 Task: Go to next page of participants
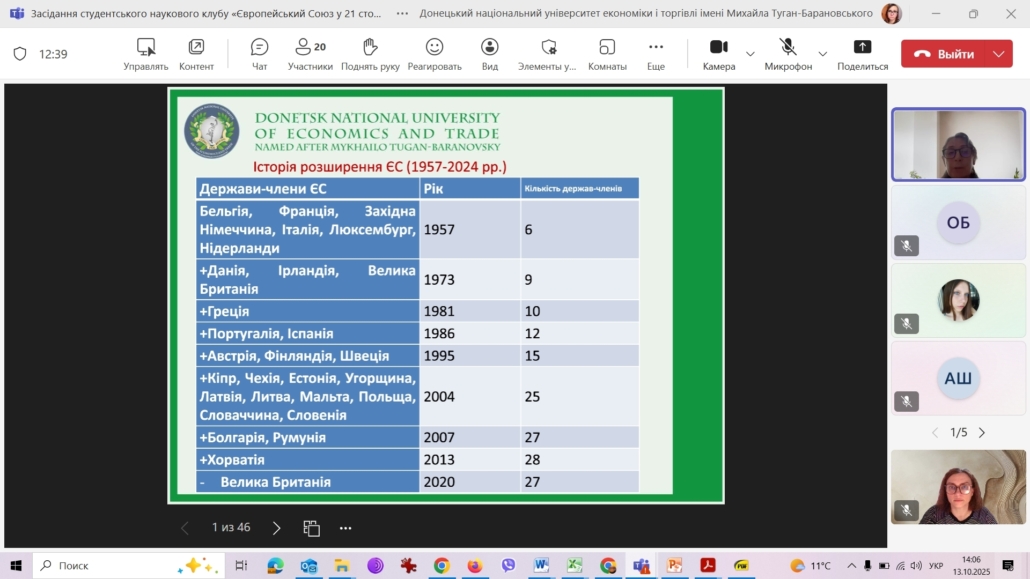click(982, 433)
